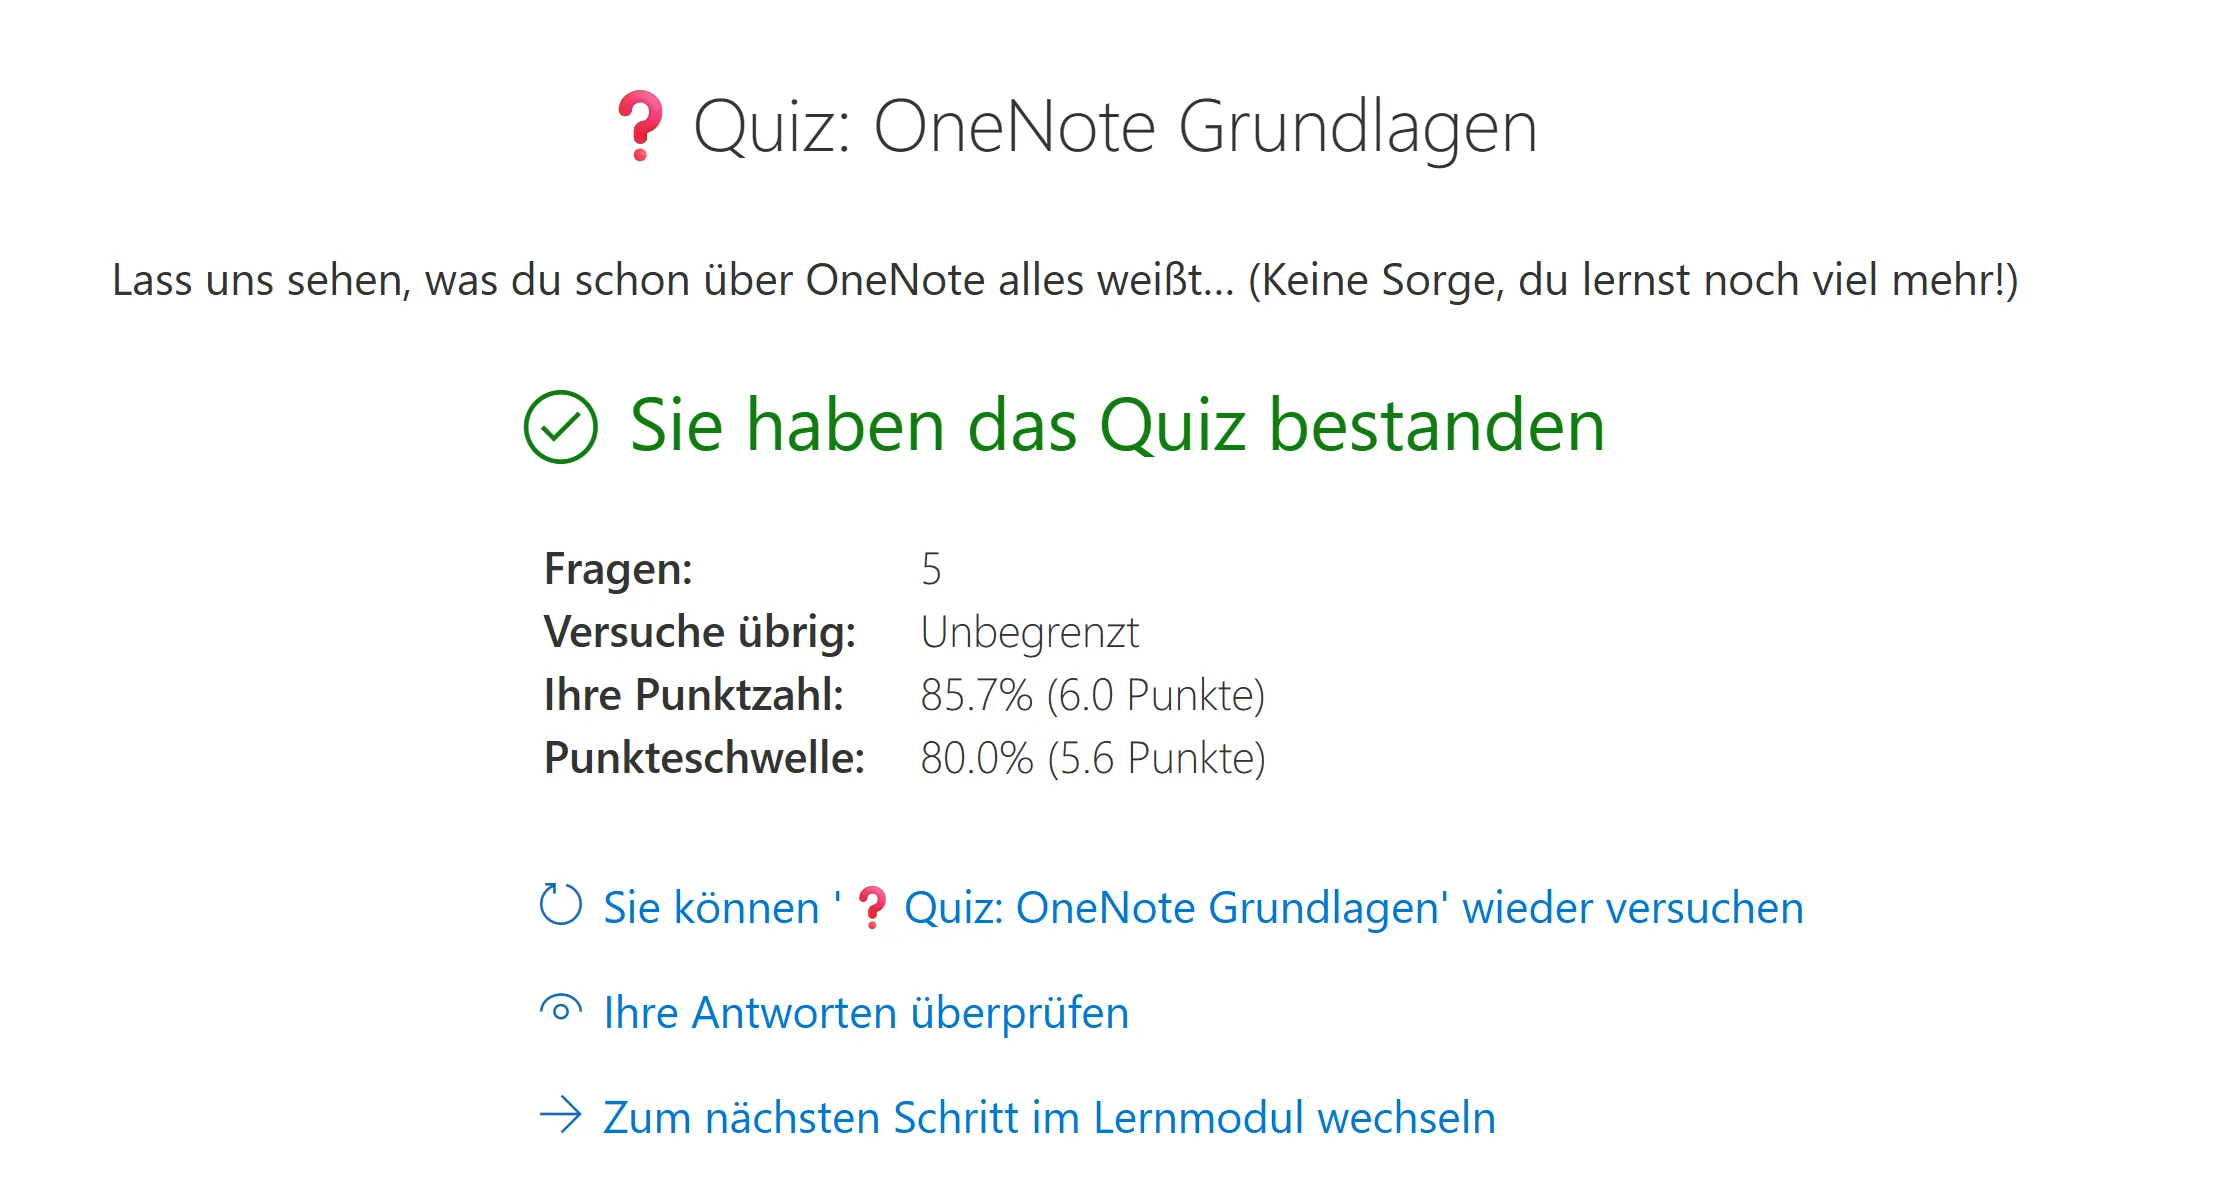
Task: Click the circular retry arrow icon
Action: tap(560, 905)
